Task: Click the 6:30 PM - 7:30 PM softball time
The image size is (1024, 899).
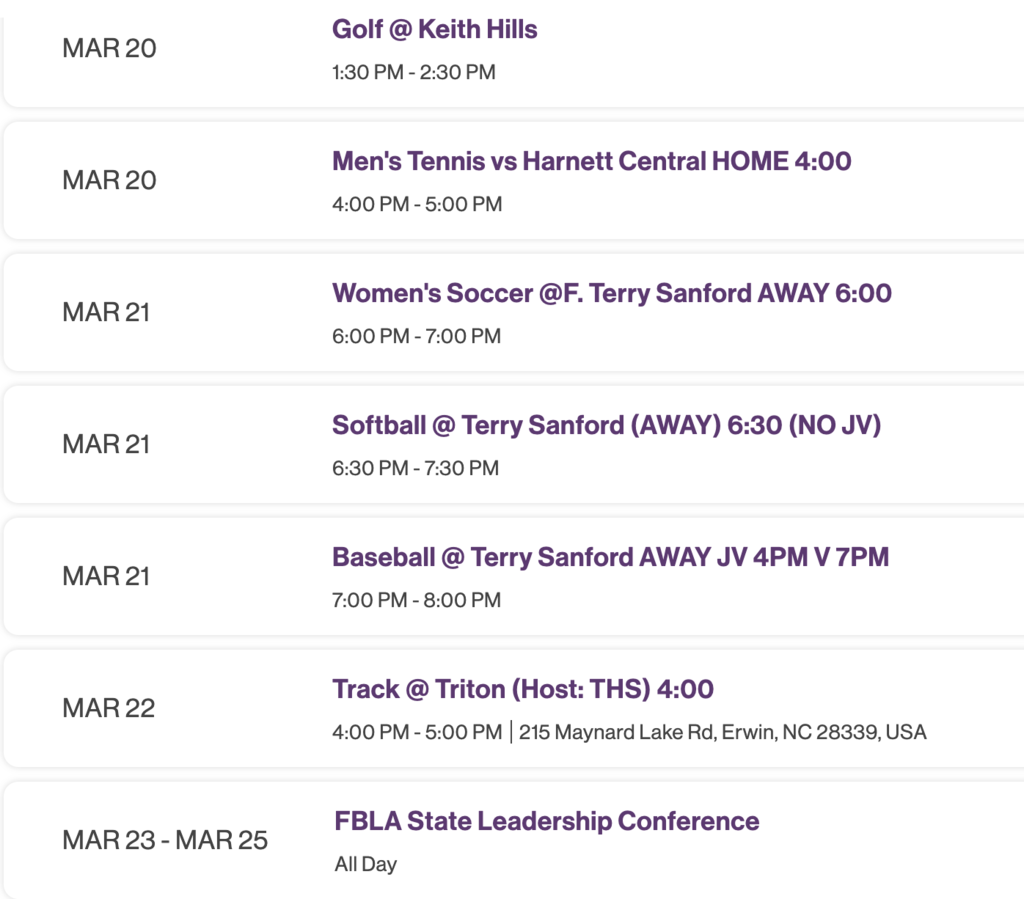Action: tap(414, 468)
